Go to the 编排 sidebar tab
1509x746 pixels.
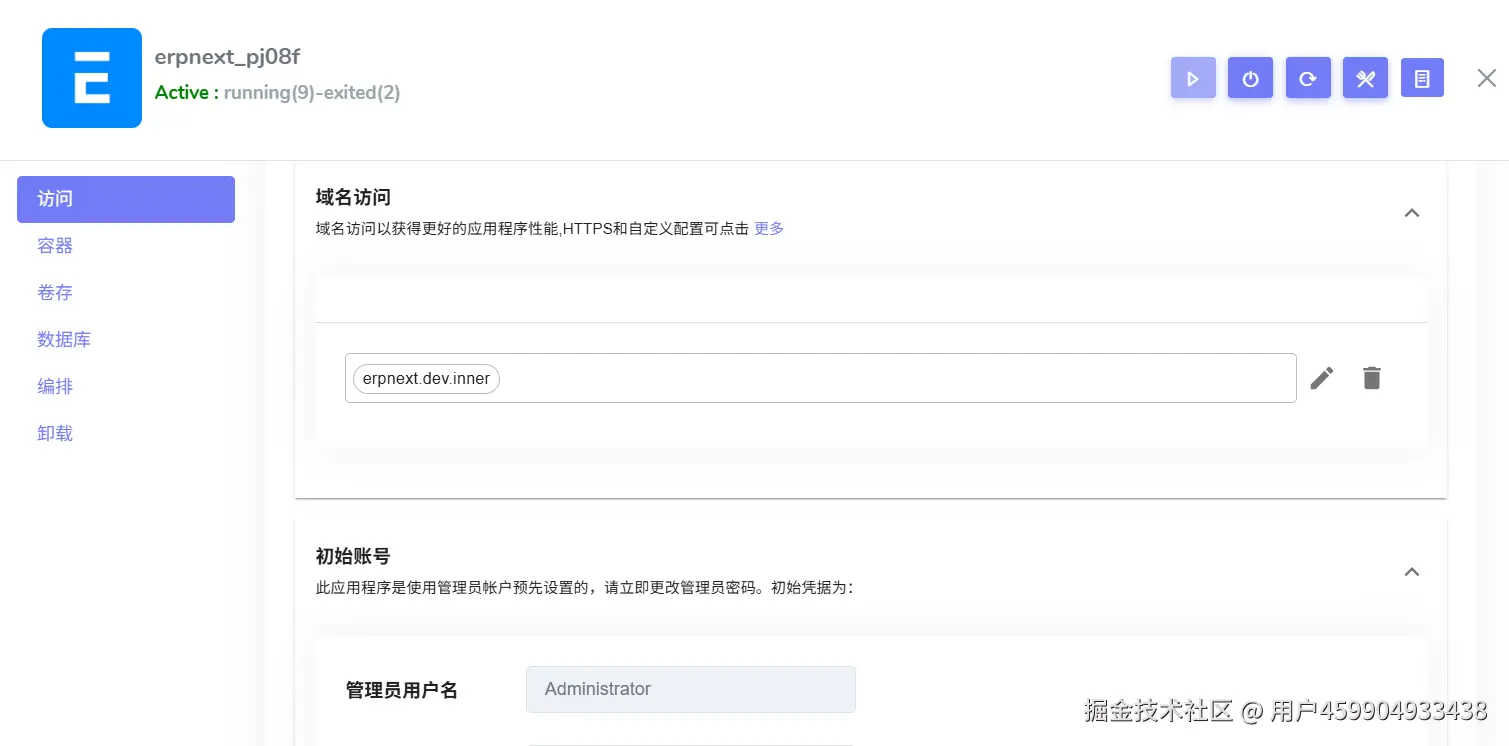tap(126, 387)
